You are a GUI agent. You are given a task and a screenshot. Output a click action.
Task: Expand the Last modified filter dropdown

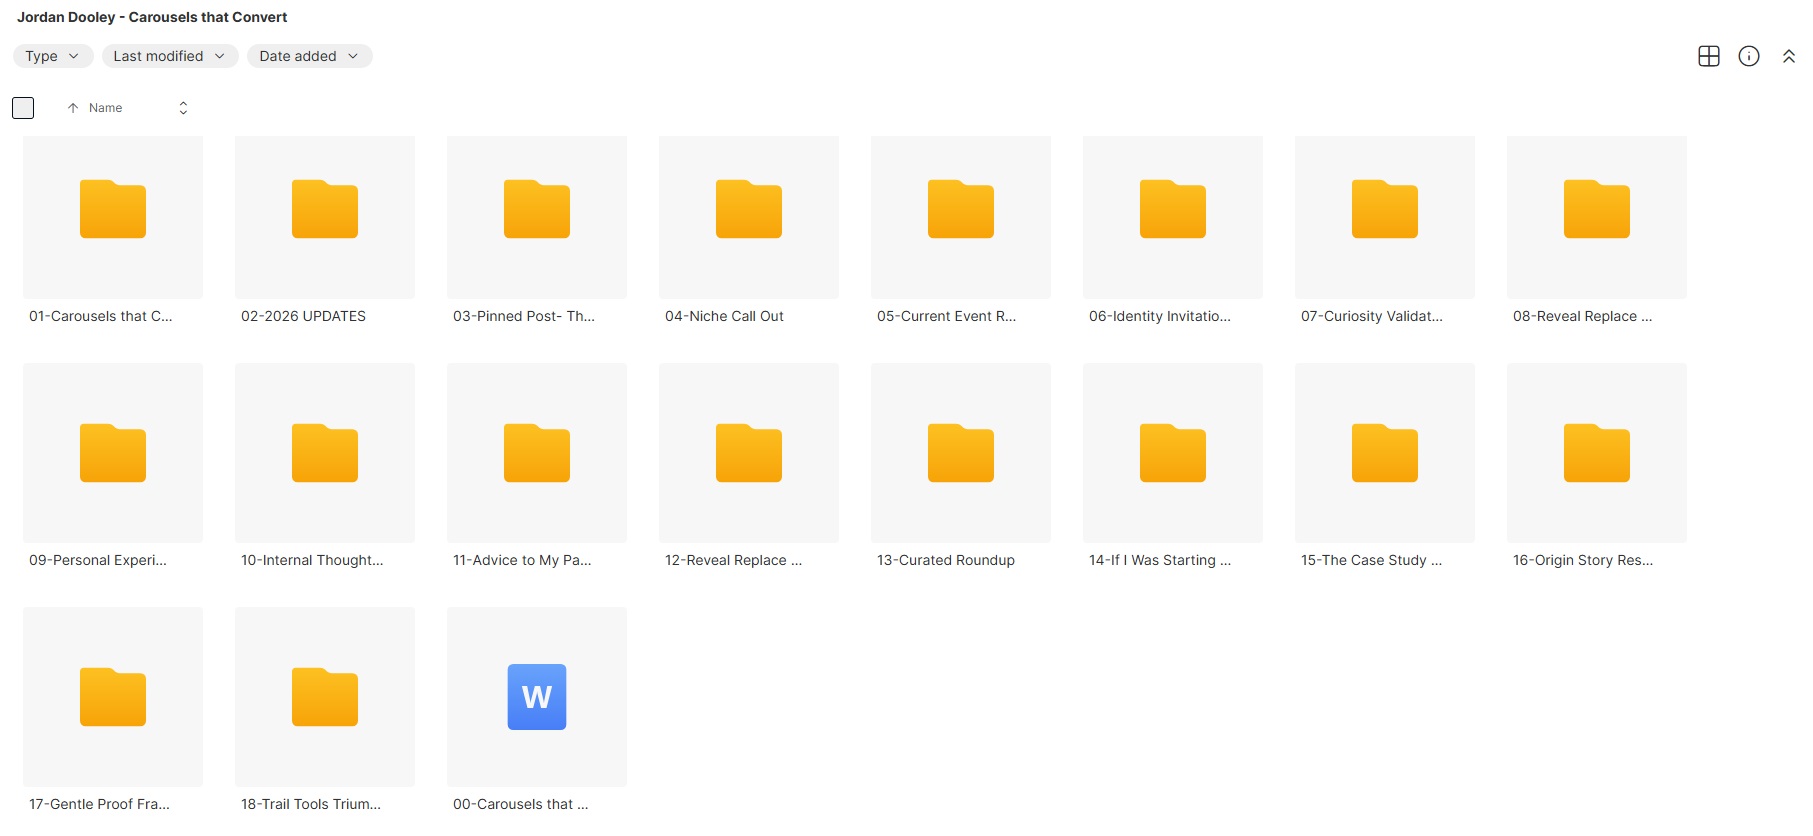tap(169, 56)
